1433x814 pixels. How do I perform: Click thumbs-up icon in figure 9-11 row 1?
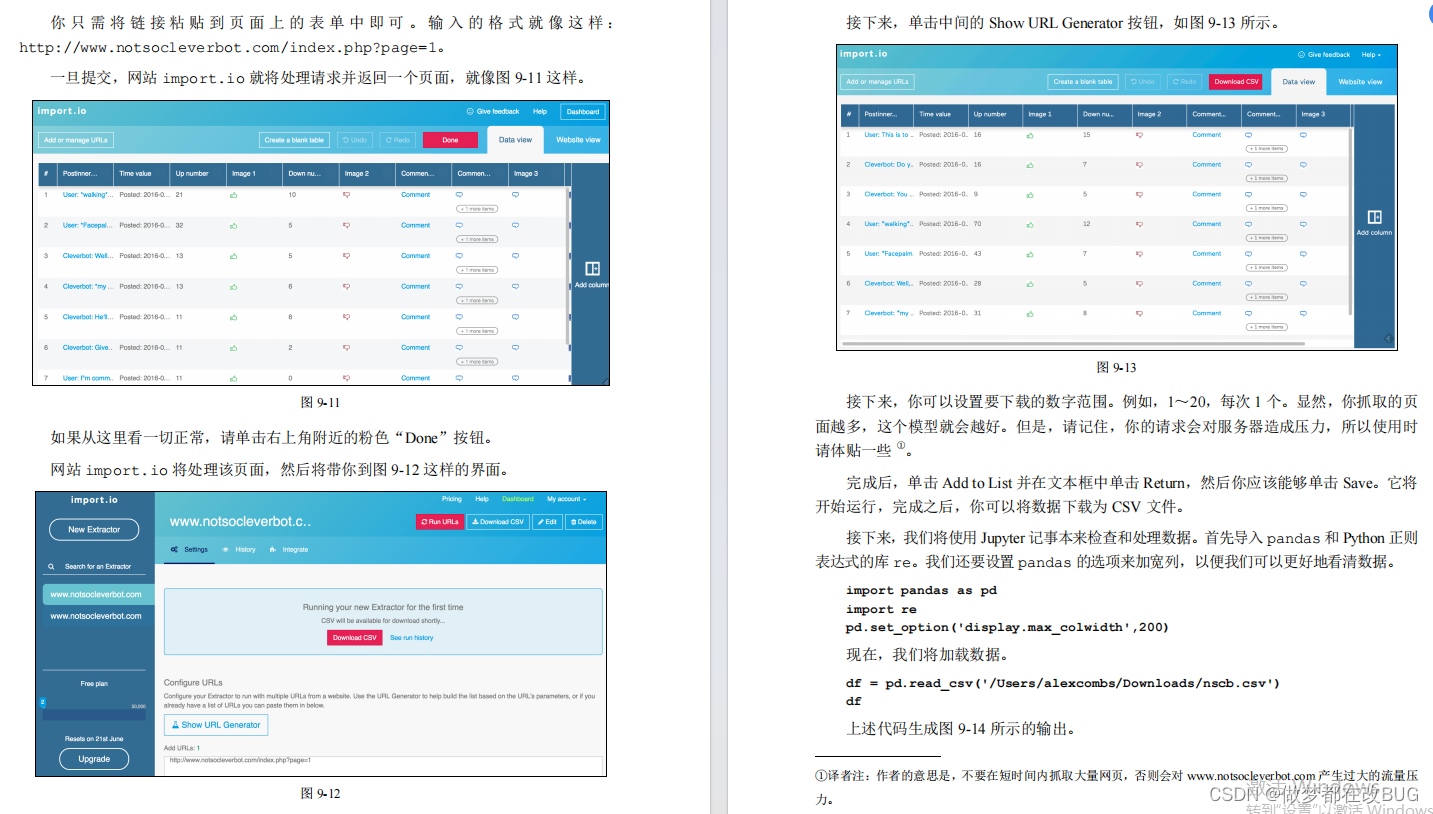(233, 195)
